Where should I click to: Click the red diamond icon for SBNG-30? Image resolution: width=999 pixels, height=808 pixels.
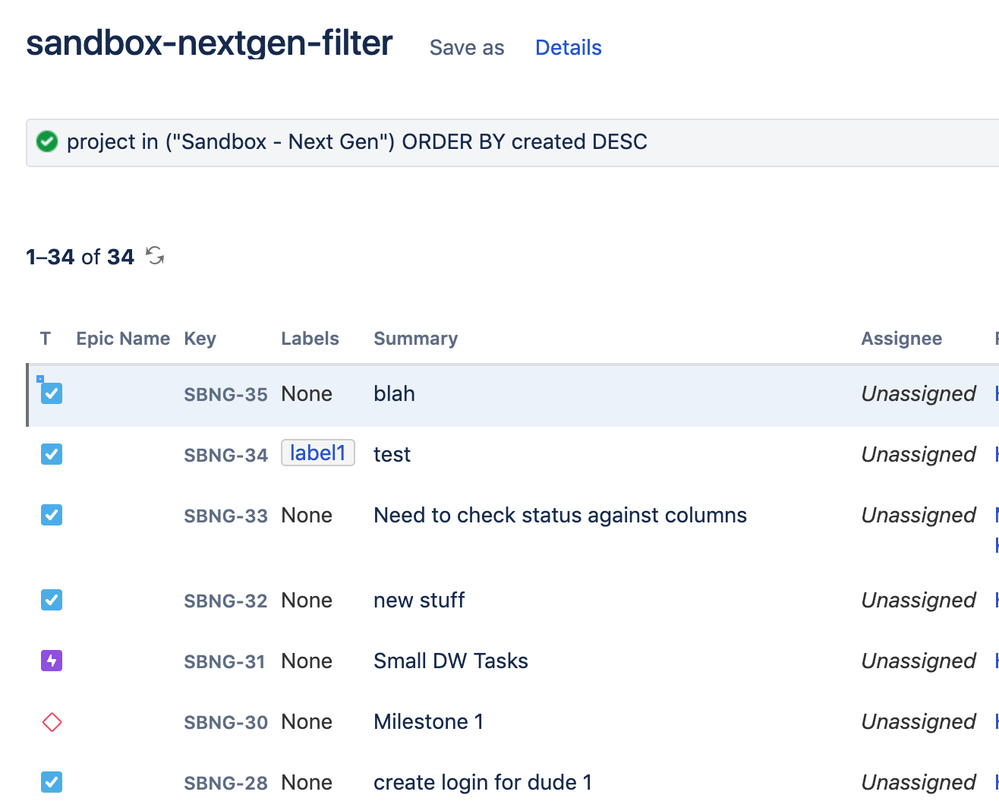pos(52,722)
